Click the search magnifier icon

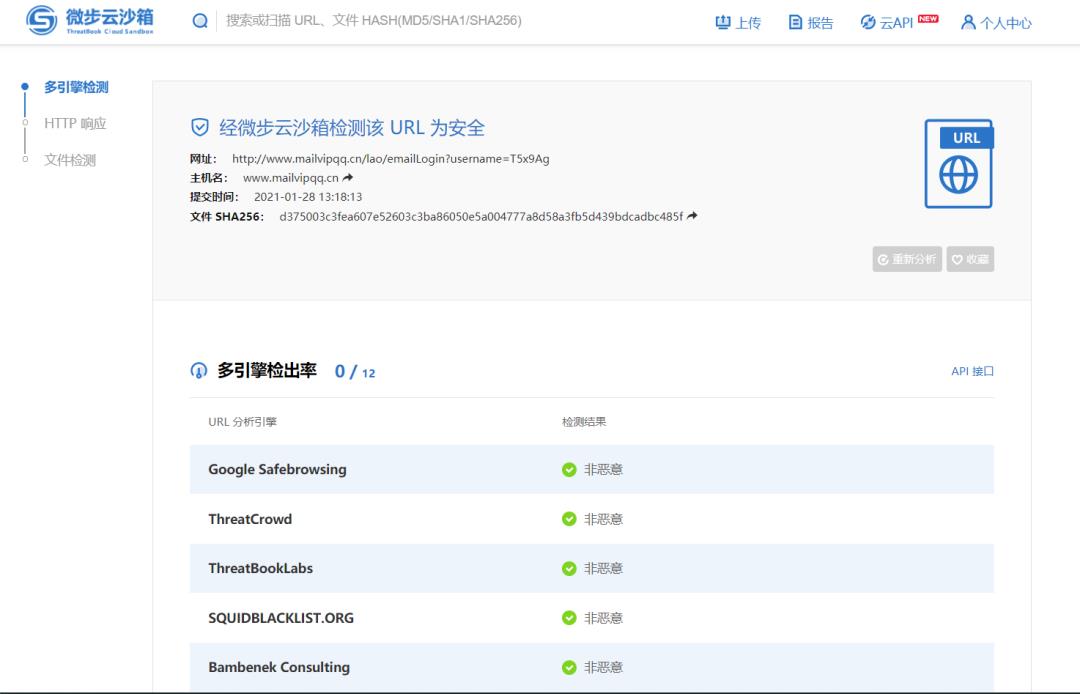pyautogui.click(x=200, y=21)
